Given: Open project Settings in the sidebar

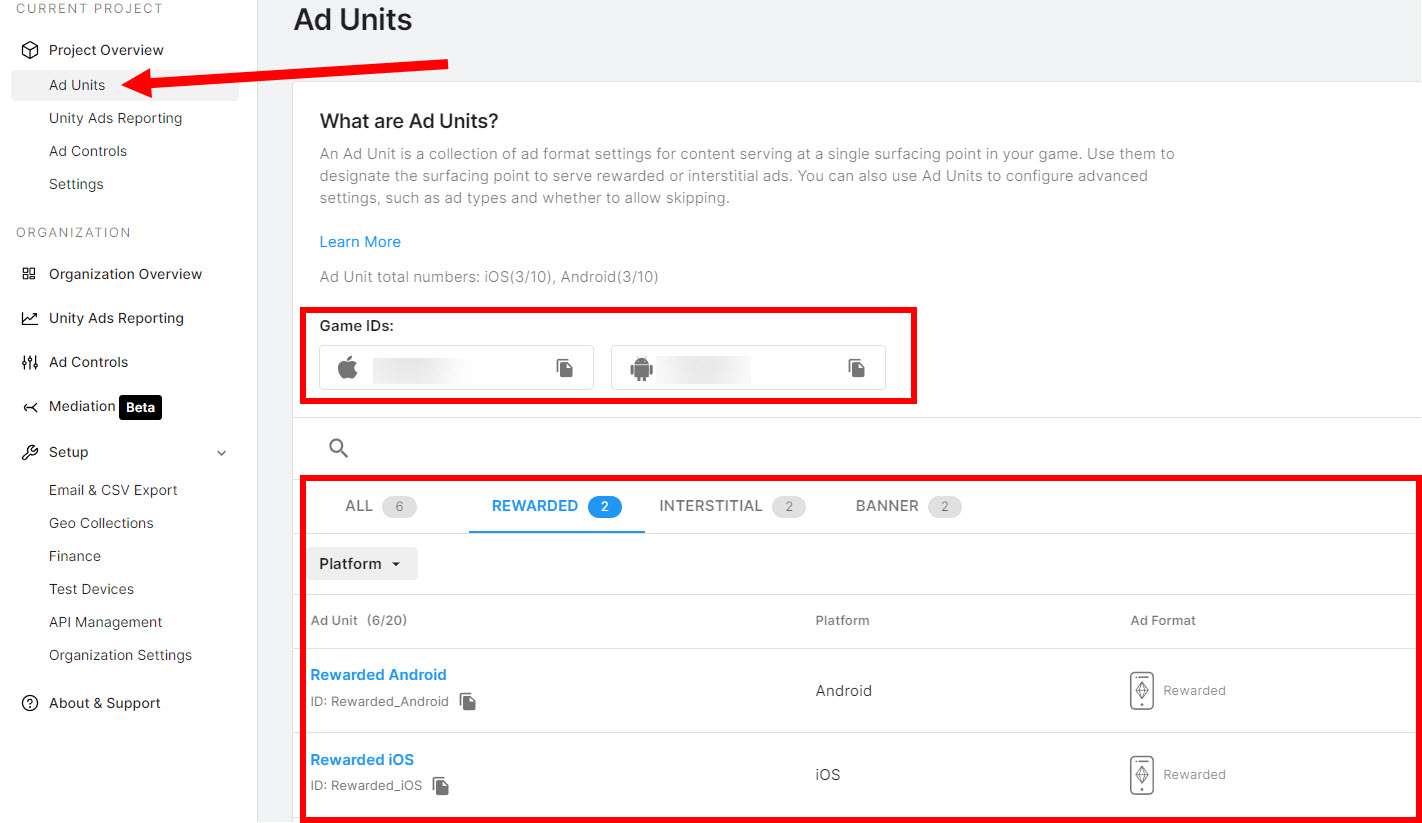Looking at the screenshot, I should tap(76, 184).
